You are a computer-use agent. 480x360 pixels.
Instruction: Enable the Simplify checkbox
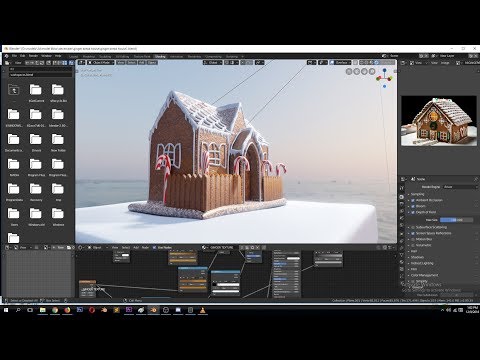pyautogui.click(x=413, y=281)
